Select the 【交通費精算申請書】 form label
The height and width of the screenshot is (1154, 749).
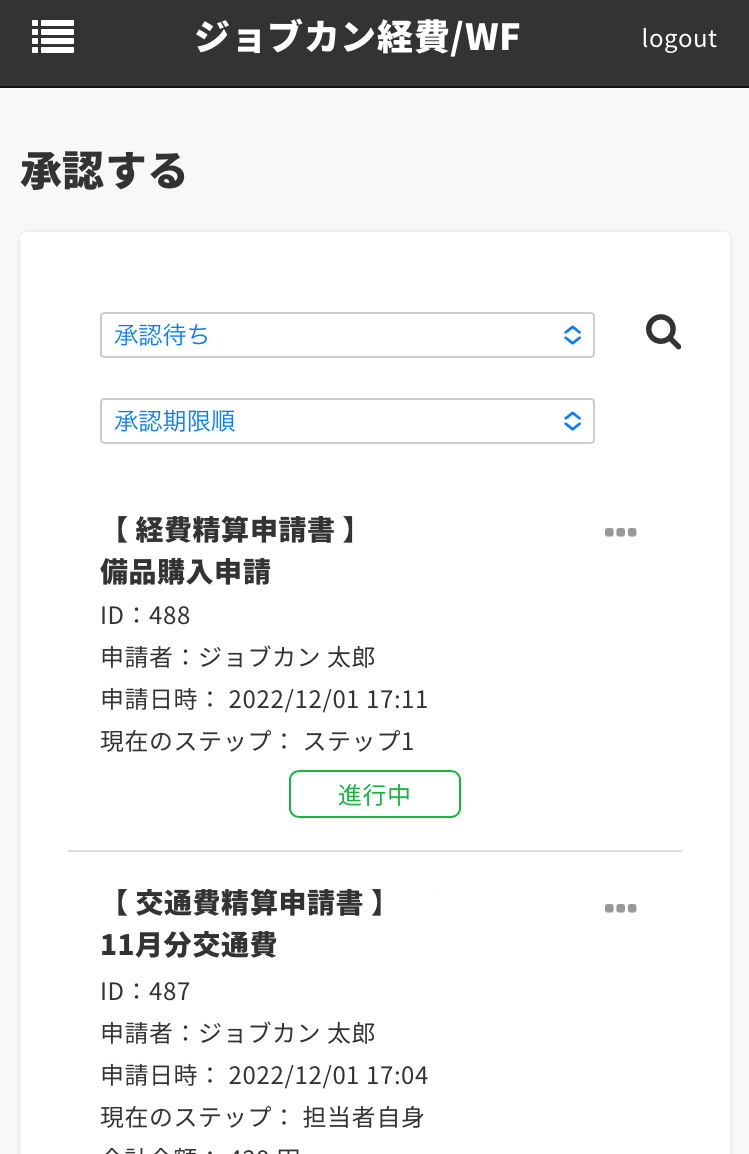pyautogui.click(x=243, y=904)
